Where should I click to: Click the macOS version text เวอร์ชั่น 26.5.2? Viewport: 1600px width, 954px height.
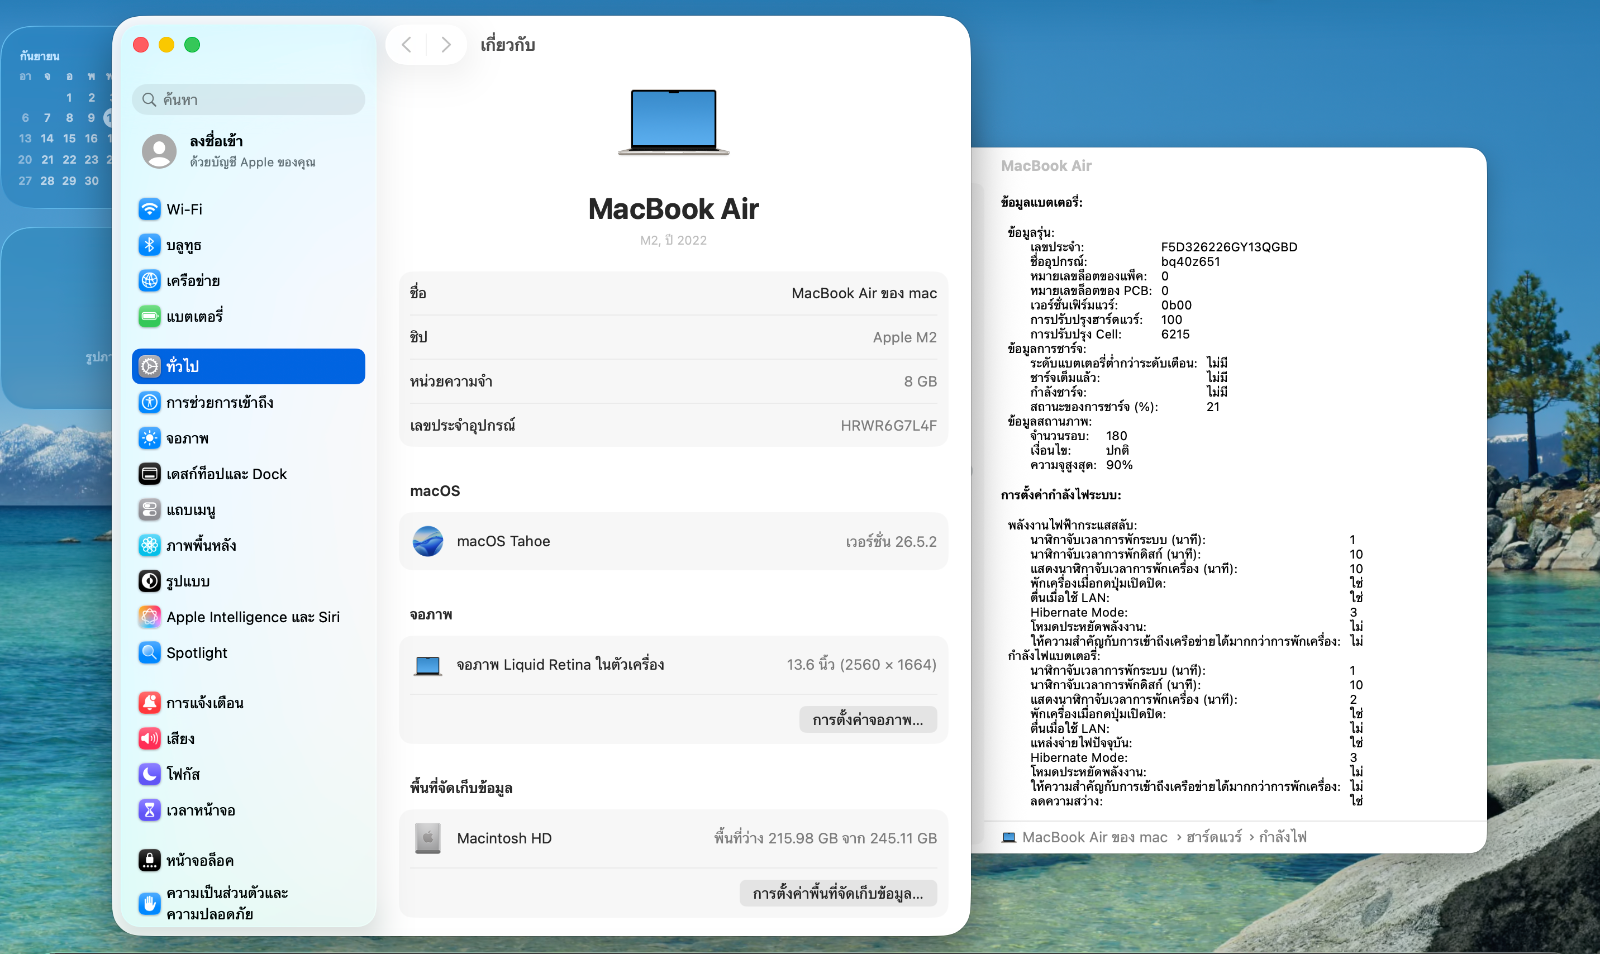click(891, 542)
